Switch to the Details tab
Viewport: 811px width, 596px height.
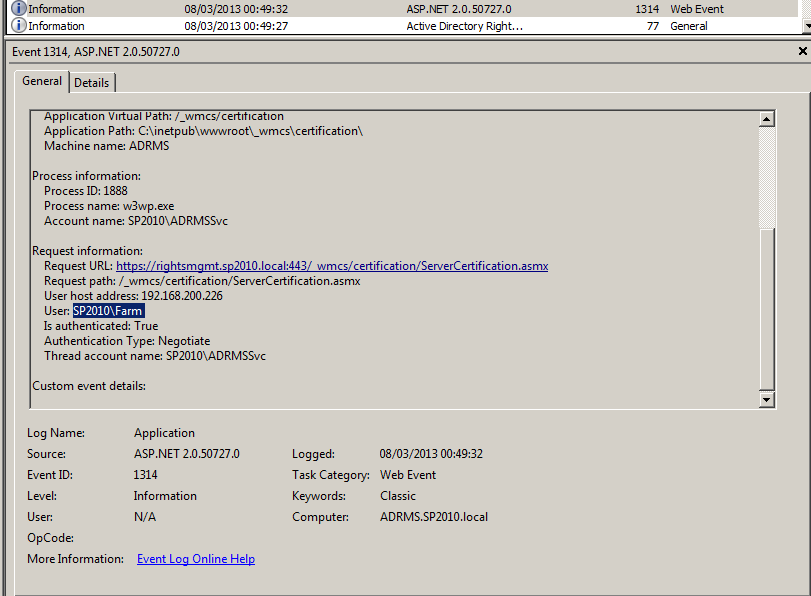coord(92,83)
